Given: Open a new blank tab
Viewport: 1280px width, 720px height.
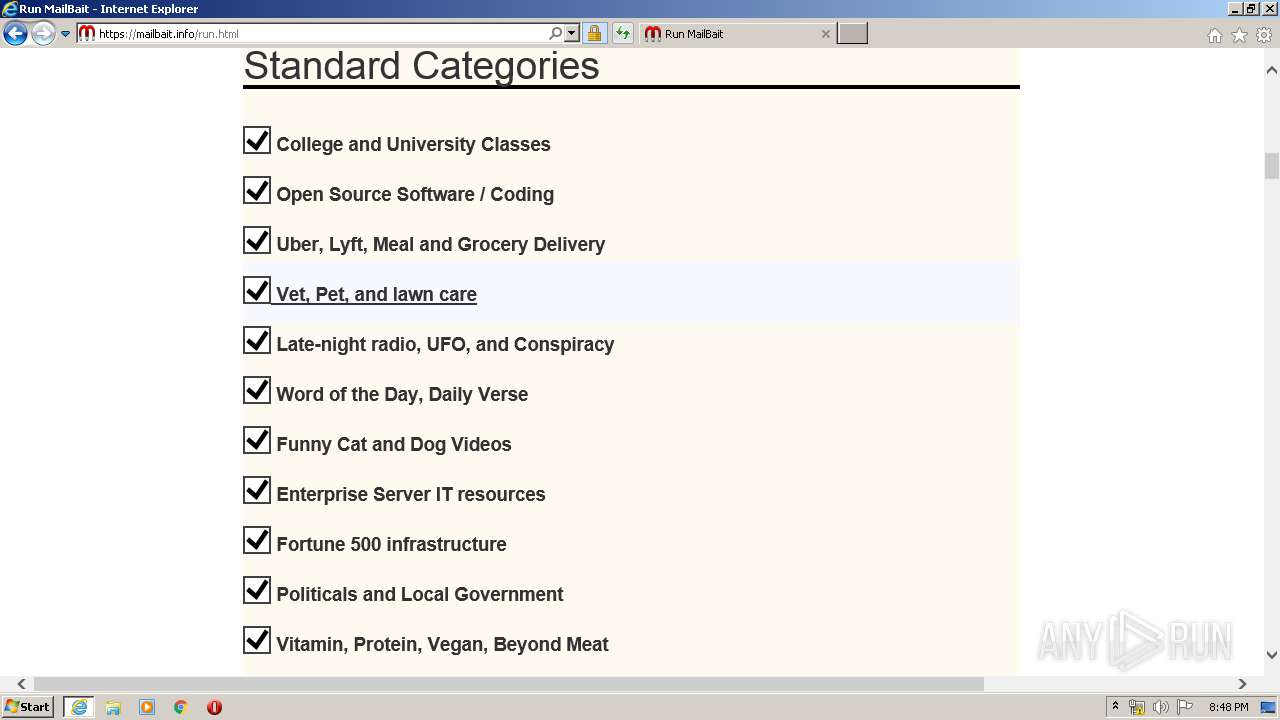Looking at the screenshot, I should coord(852,34).
